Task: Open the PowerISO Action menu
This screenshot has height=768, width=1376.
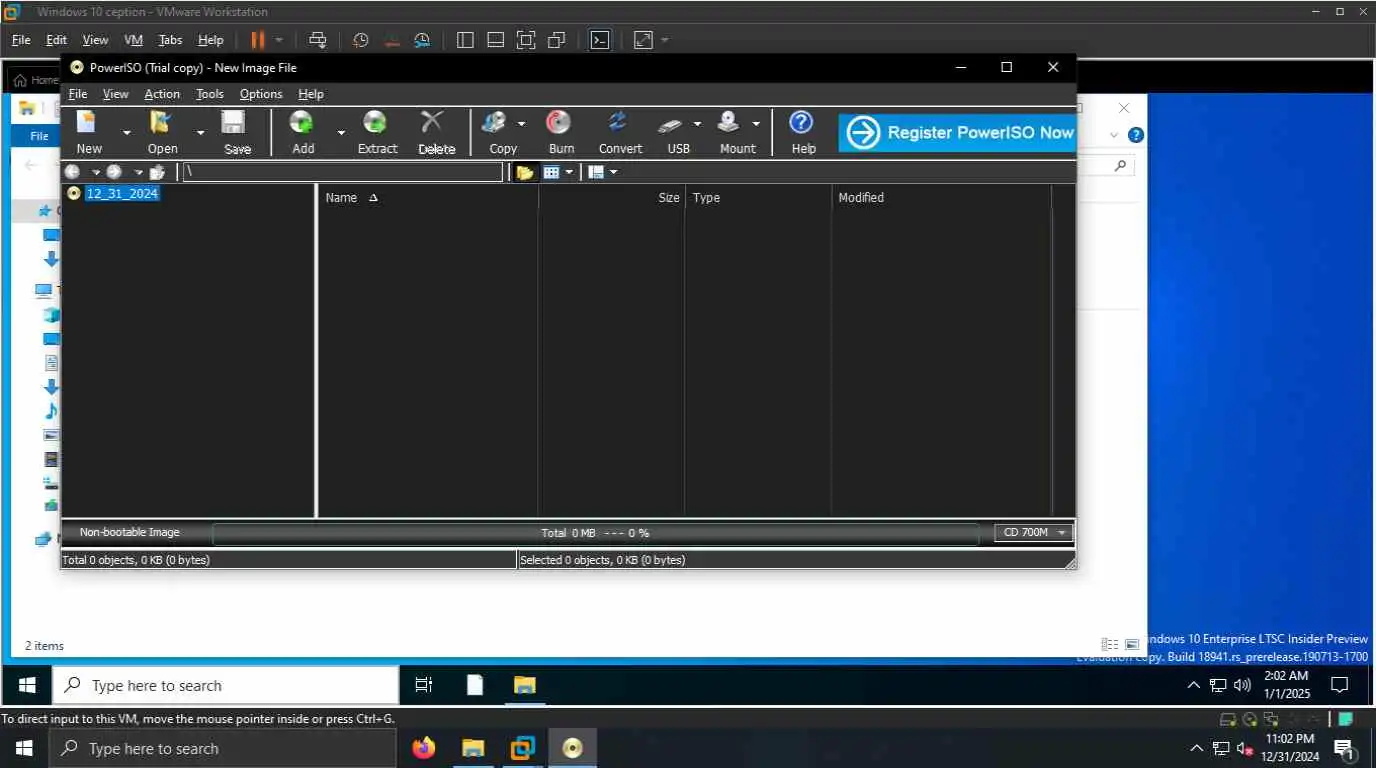Action: [162, 94]
